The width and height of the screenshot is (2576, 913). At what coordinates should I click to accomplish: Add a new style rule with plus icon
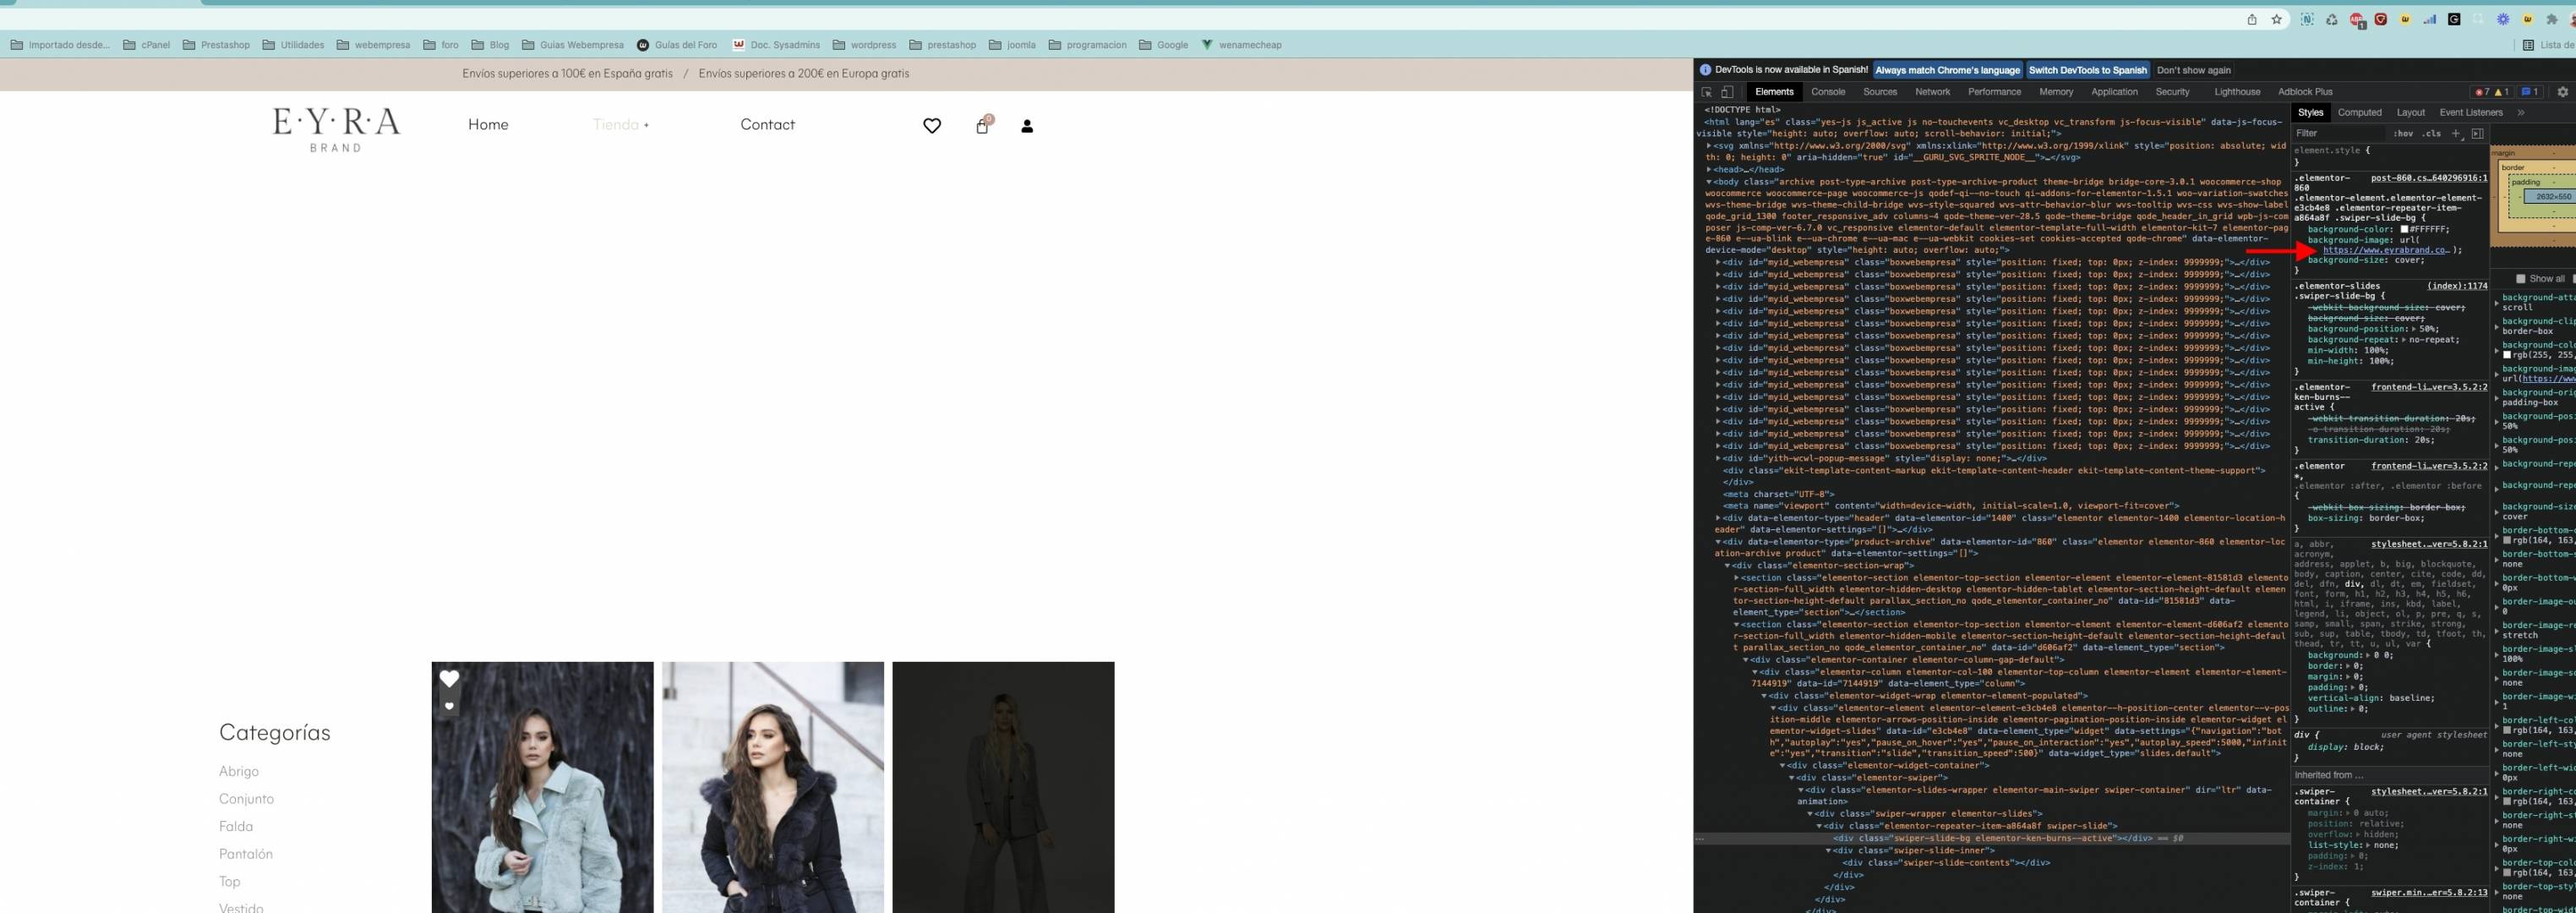pyautogui.click(x=2455, y=133)
